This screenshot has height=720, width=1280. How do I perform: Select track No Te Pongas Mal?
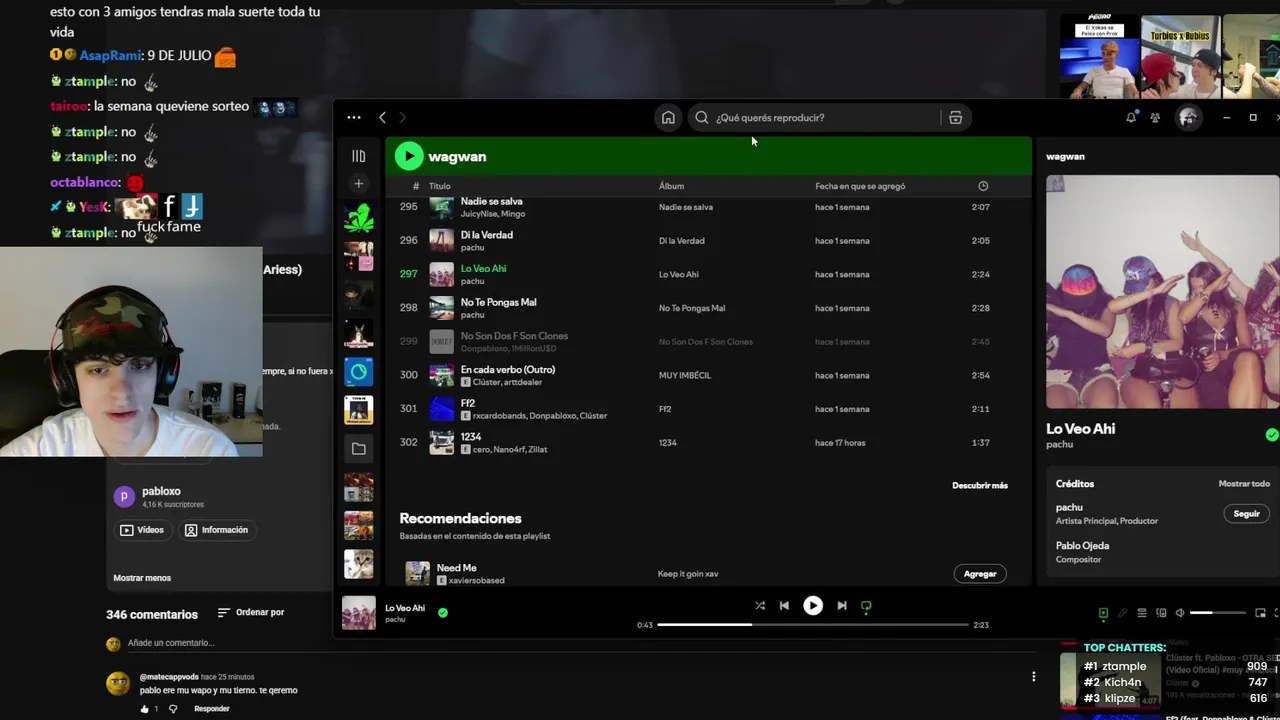coord(706,308)
